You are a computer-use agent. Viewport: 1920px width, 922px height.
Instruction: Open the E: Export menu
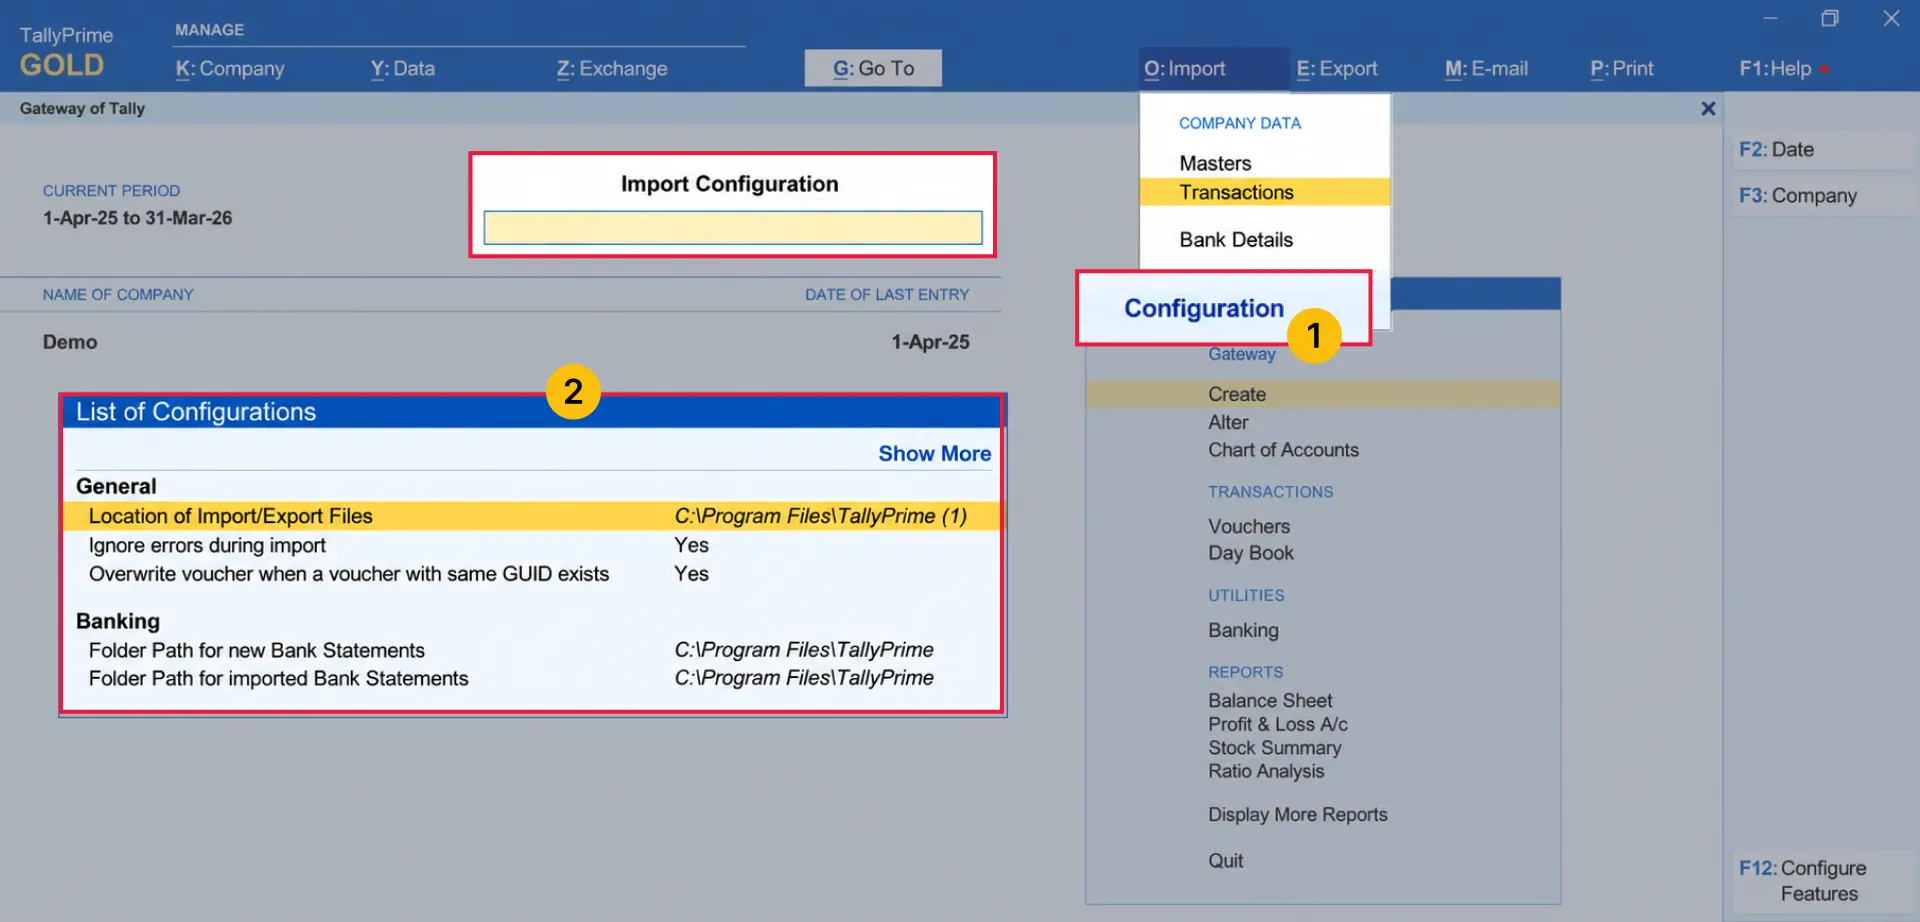1337,69
